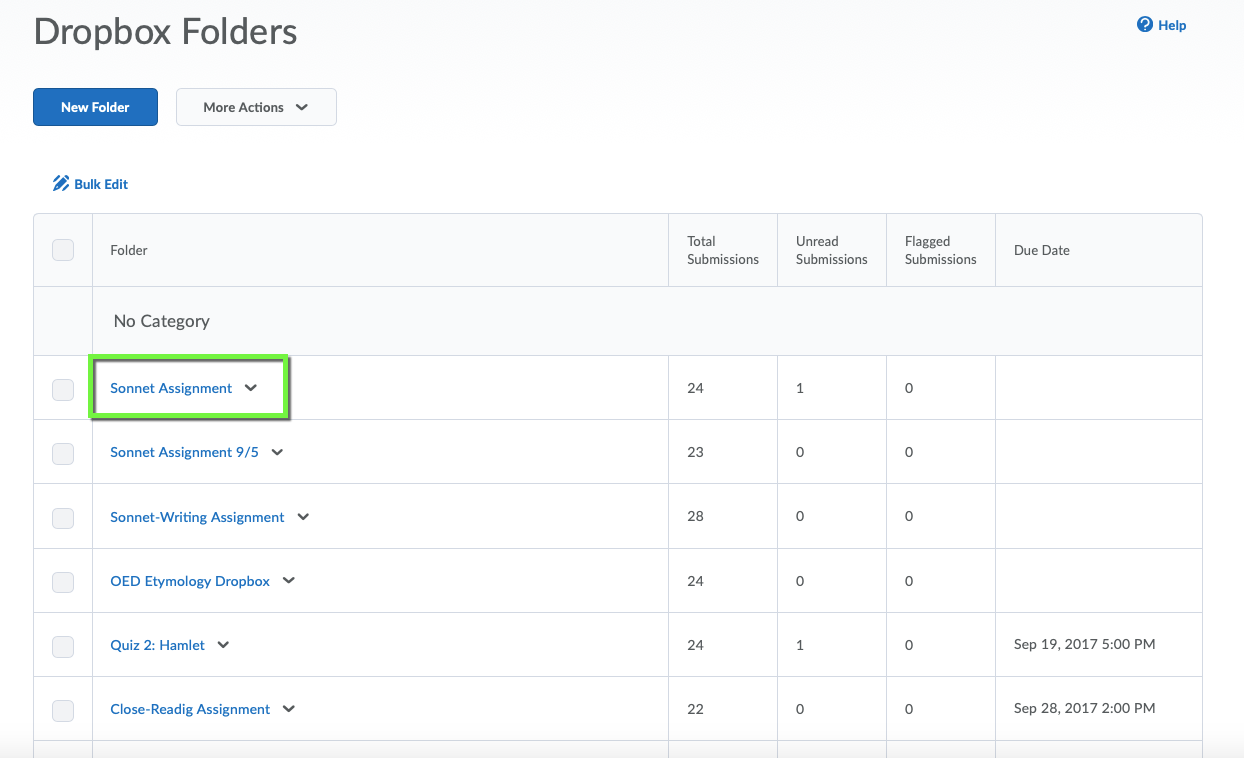Click the No Category row label

pyautogui.click(x=162, y=321)
